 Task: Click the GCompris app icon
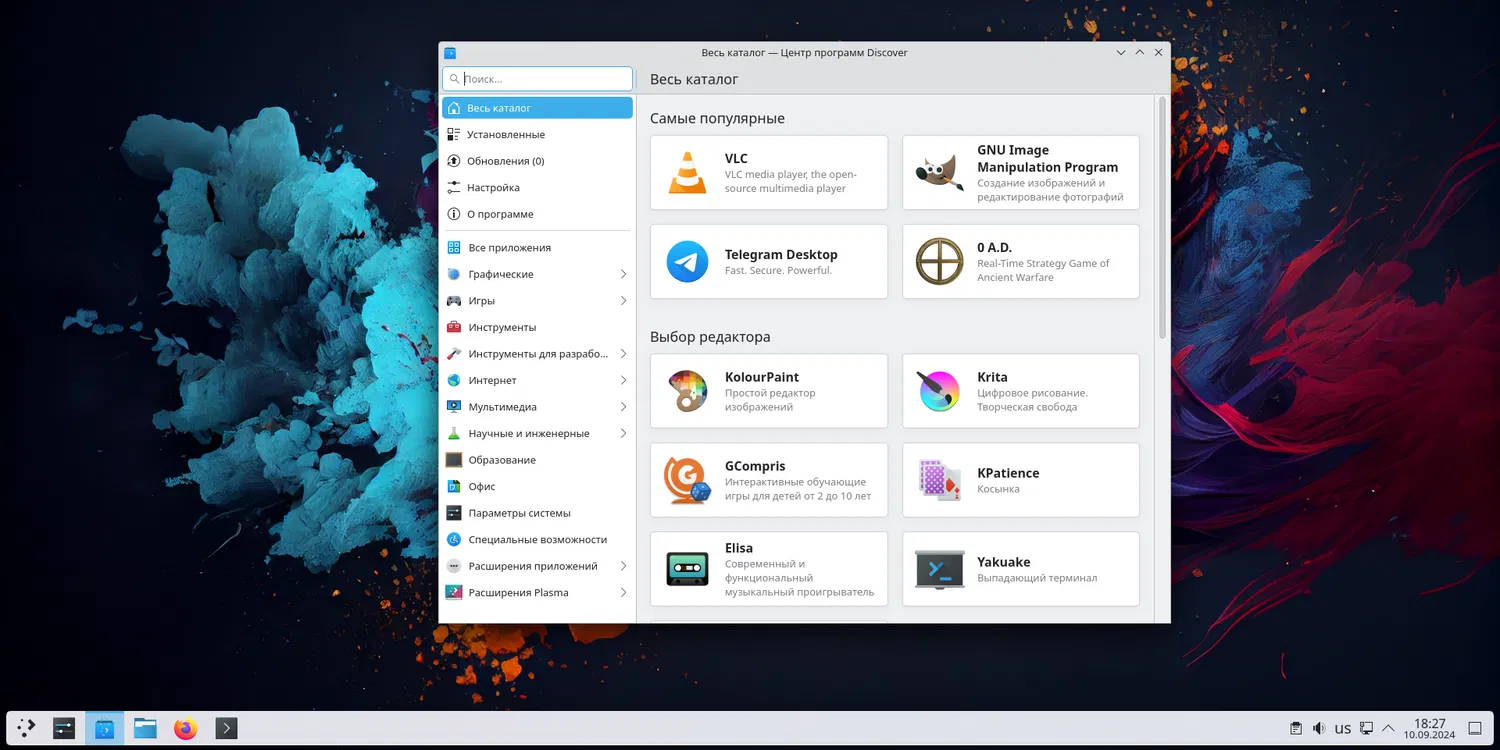point(687,480)
